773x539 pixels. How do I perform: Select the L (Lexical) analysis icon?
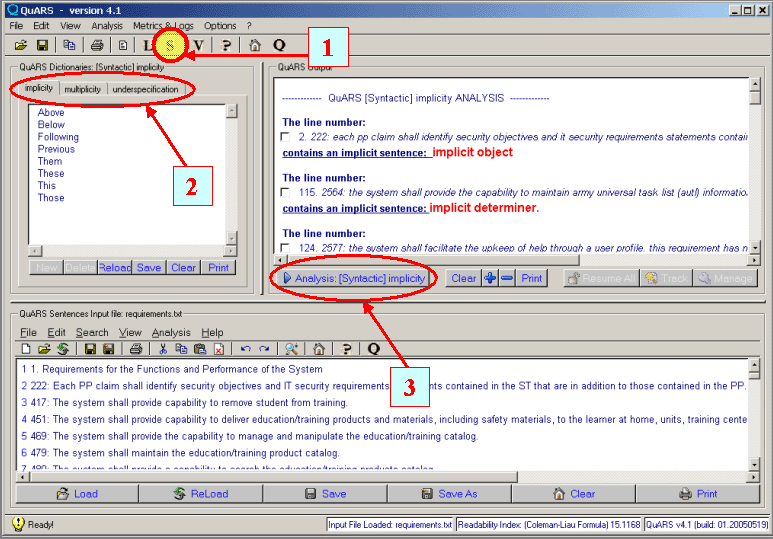coord(147,45)
